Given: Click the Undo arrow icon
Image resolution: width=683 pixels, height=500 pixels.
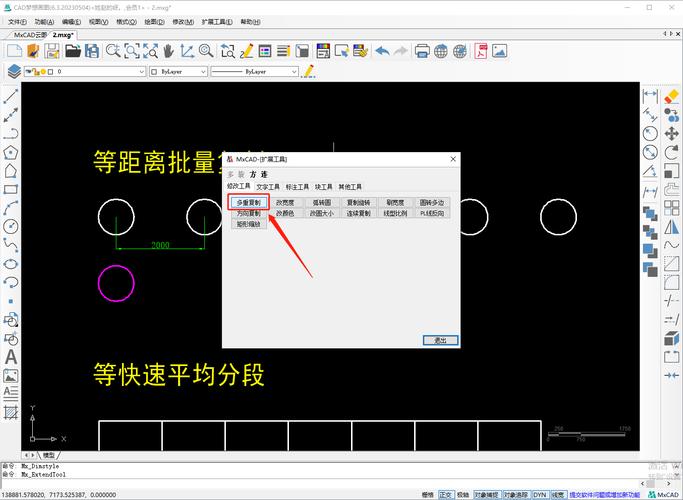Looking at the screenshot, I should pyautogui.click(x=382, y=51).
